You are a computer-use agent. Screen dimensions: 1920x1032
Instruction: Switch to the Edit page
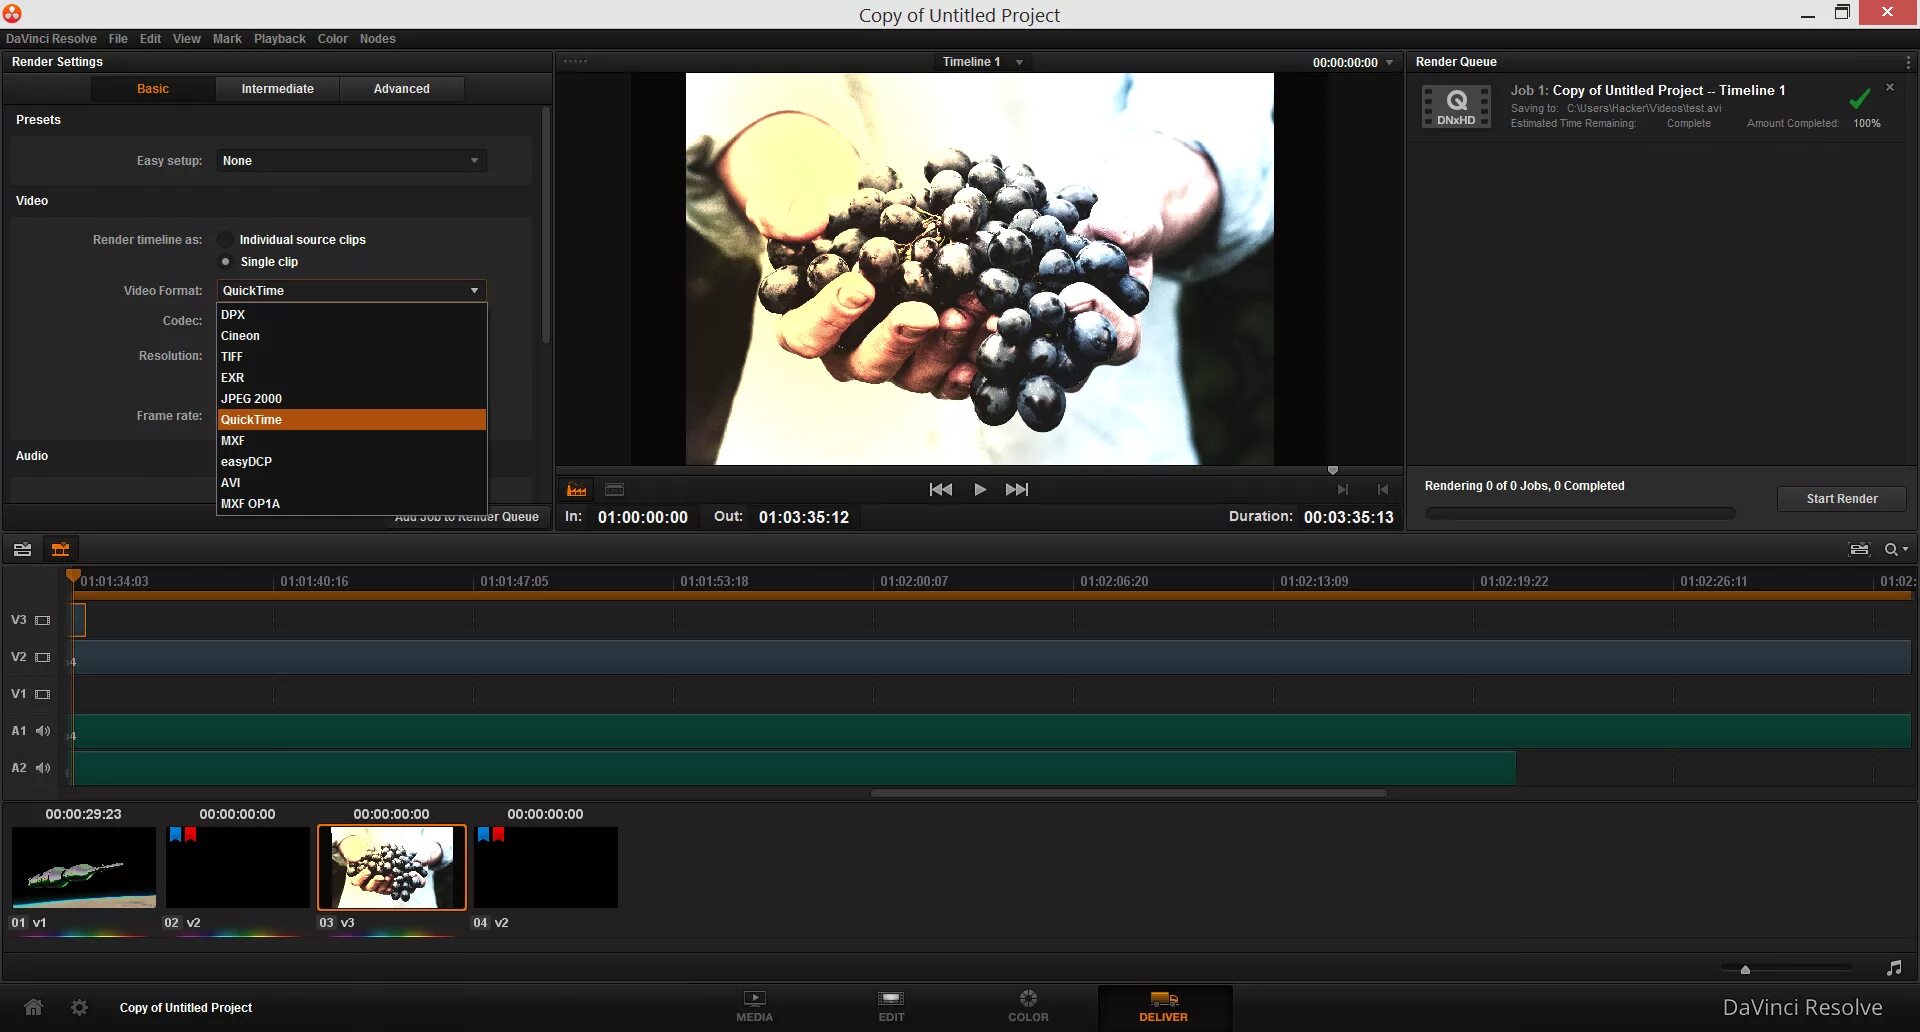891,1006
